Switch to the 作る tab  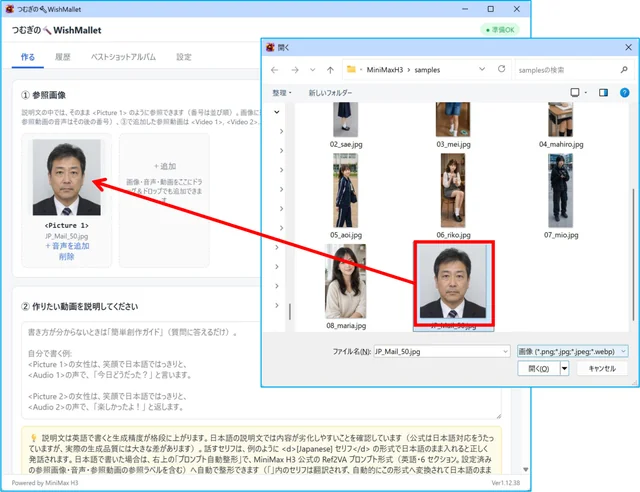(28, 57)
